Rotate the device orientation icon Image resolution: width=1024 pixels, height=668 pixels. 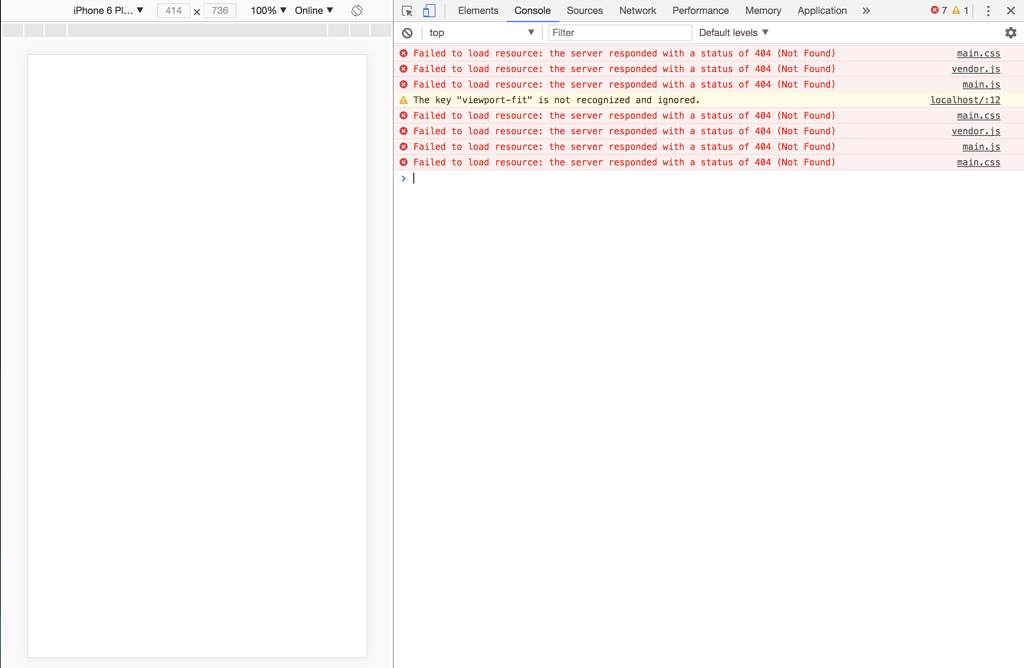357,11
